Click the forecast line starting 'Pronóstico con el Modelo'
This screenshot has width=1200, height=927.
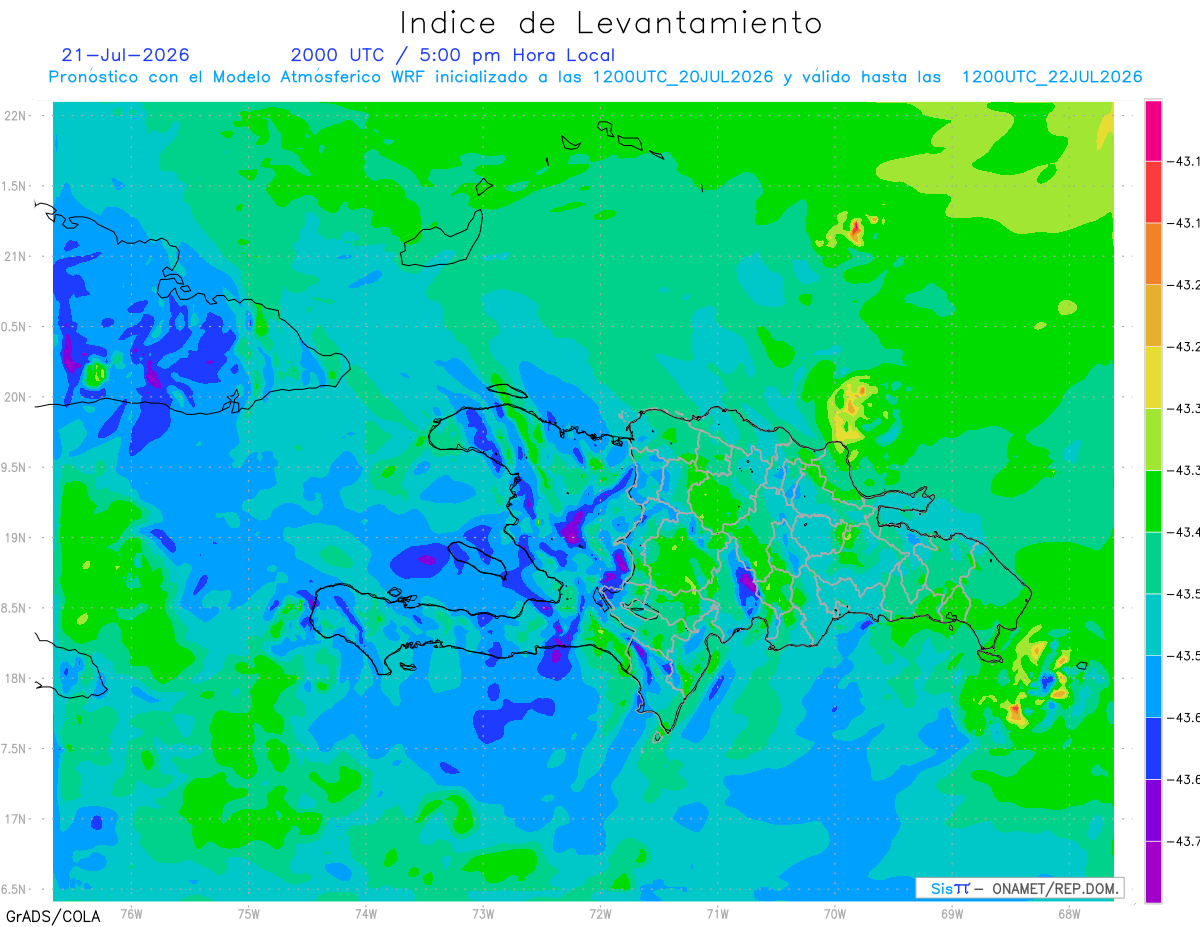pyautogui.click(x=596, y=77)
